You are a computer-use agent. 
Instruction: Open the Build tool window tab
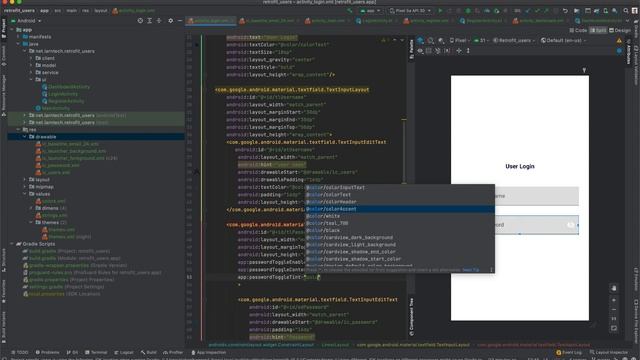tap(149, 352)
